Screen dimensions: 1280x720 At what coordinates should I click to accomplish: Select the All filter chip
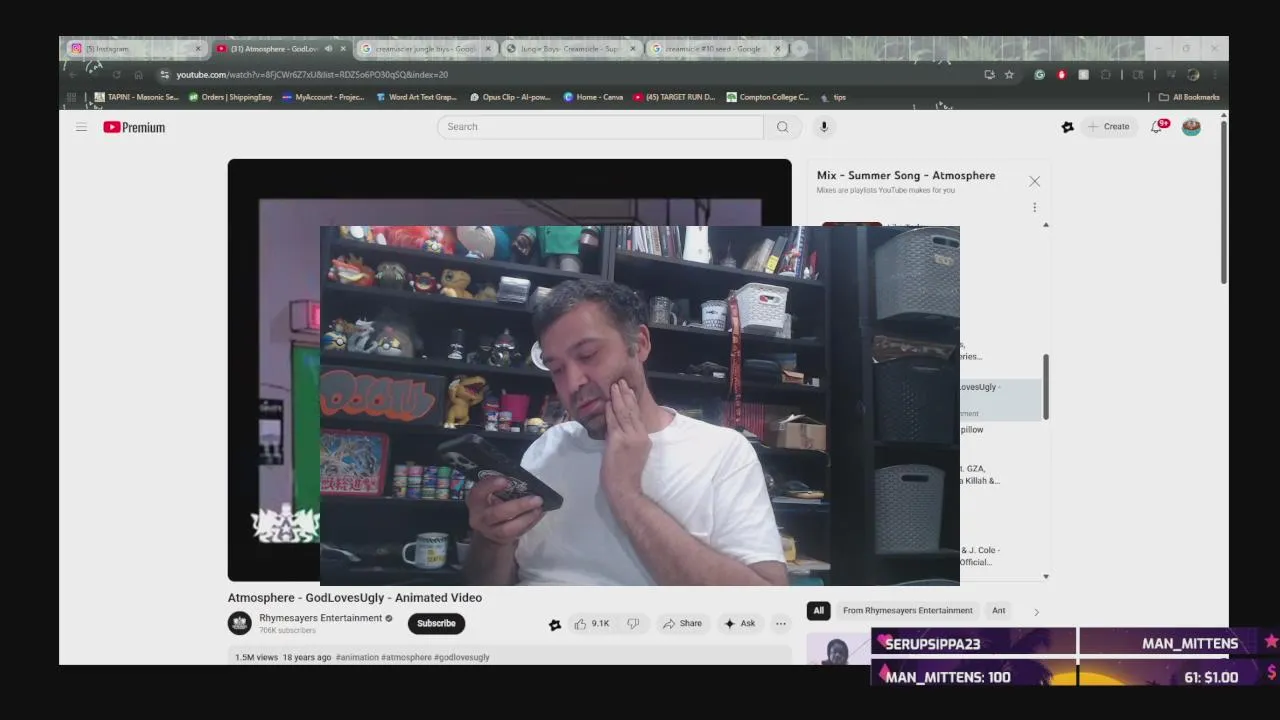click(x=818, y=610)
